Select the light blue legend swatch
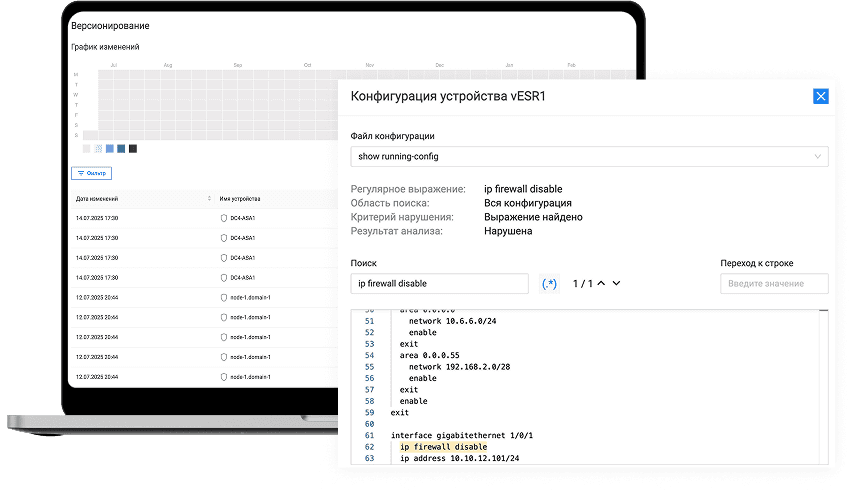This screenshot has width=855, height=490. 110,149
